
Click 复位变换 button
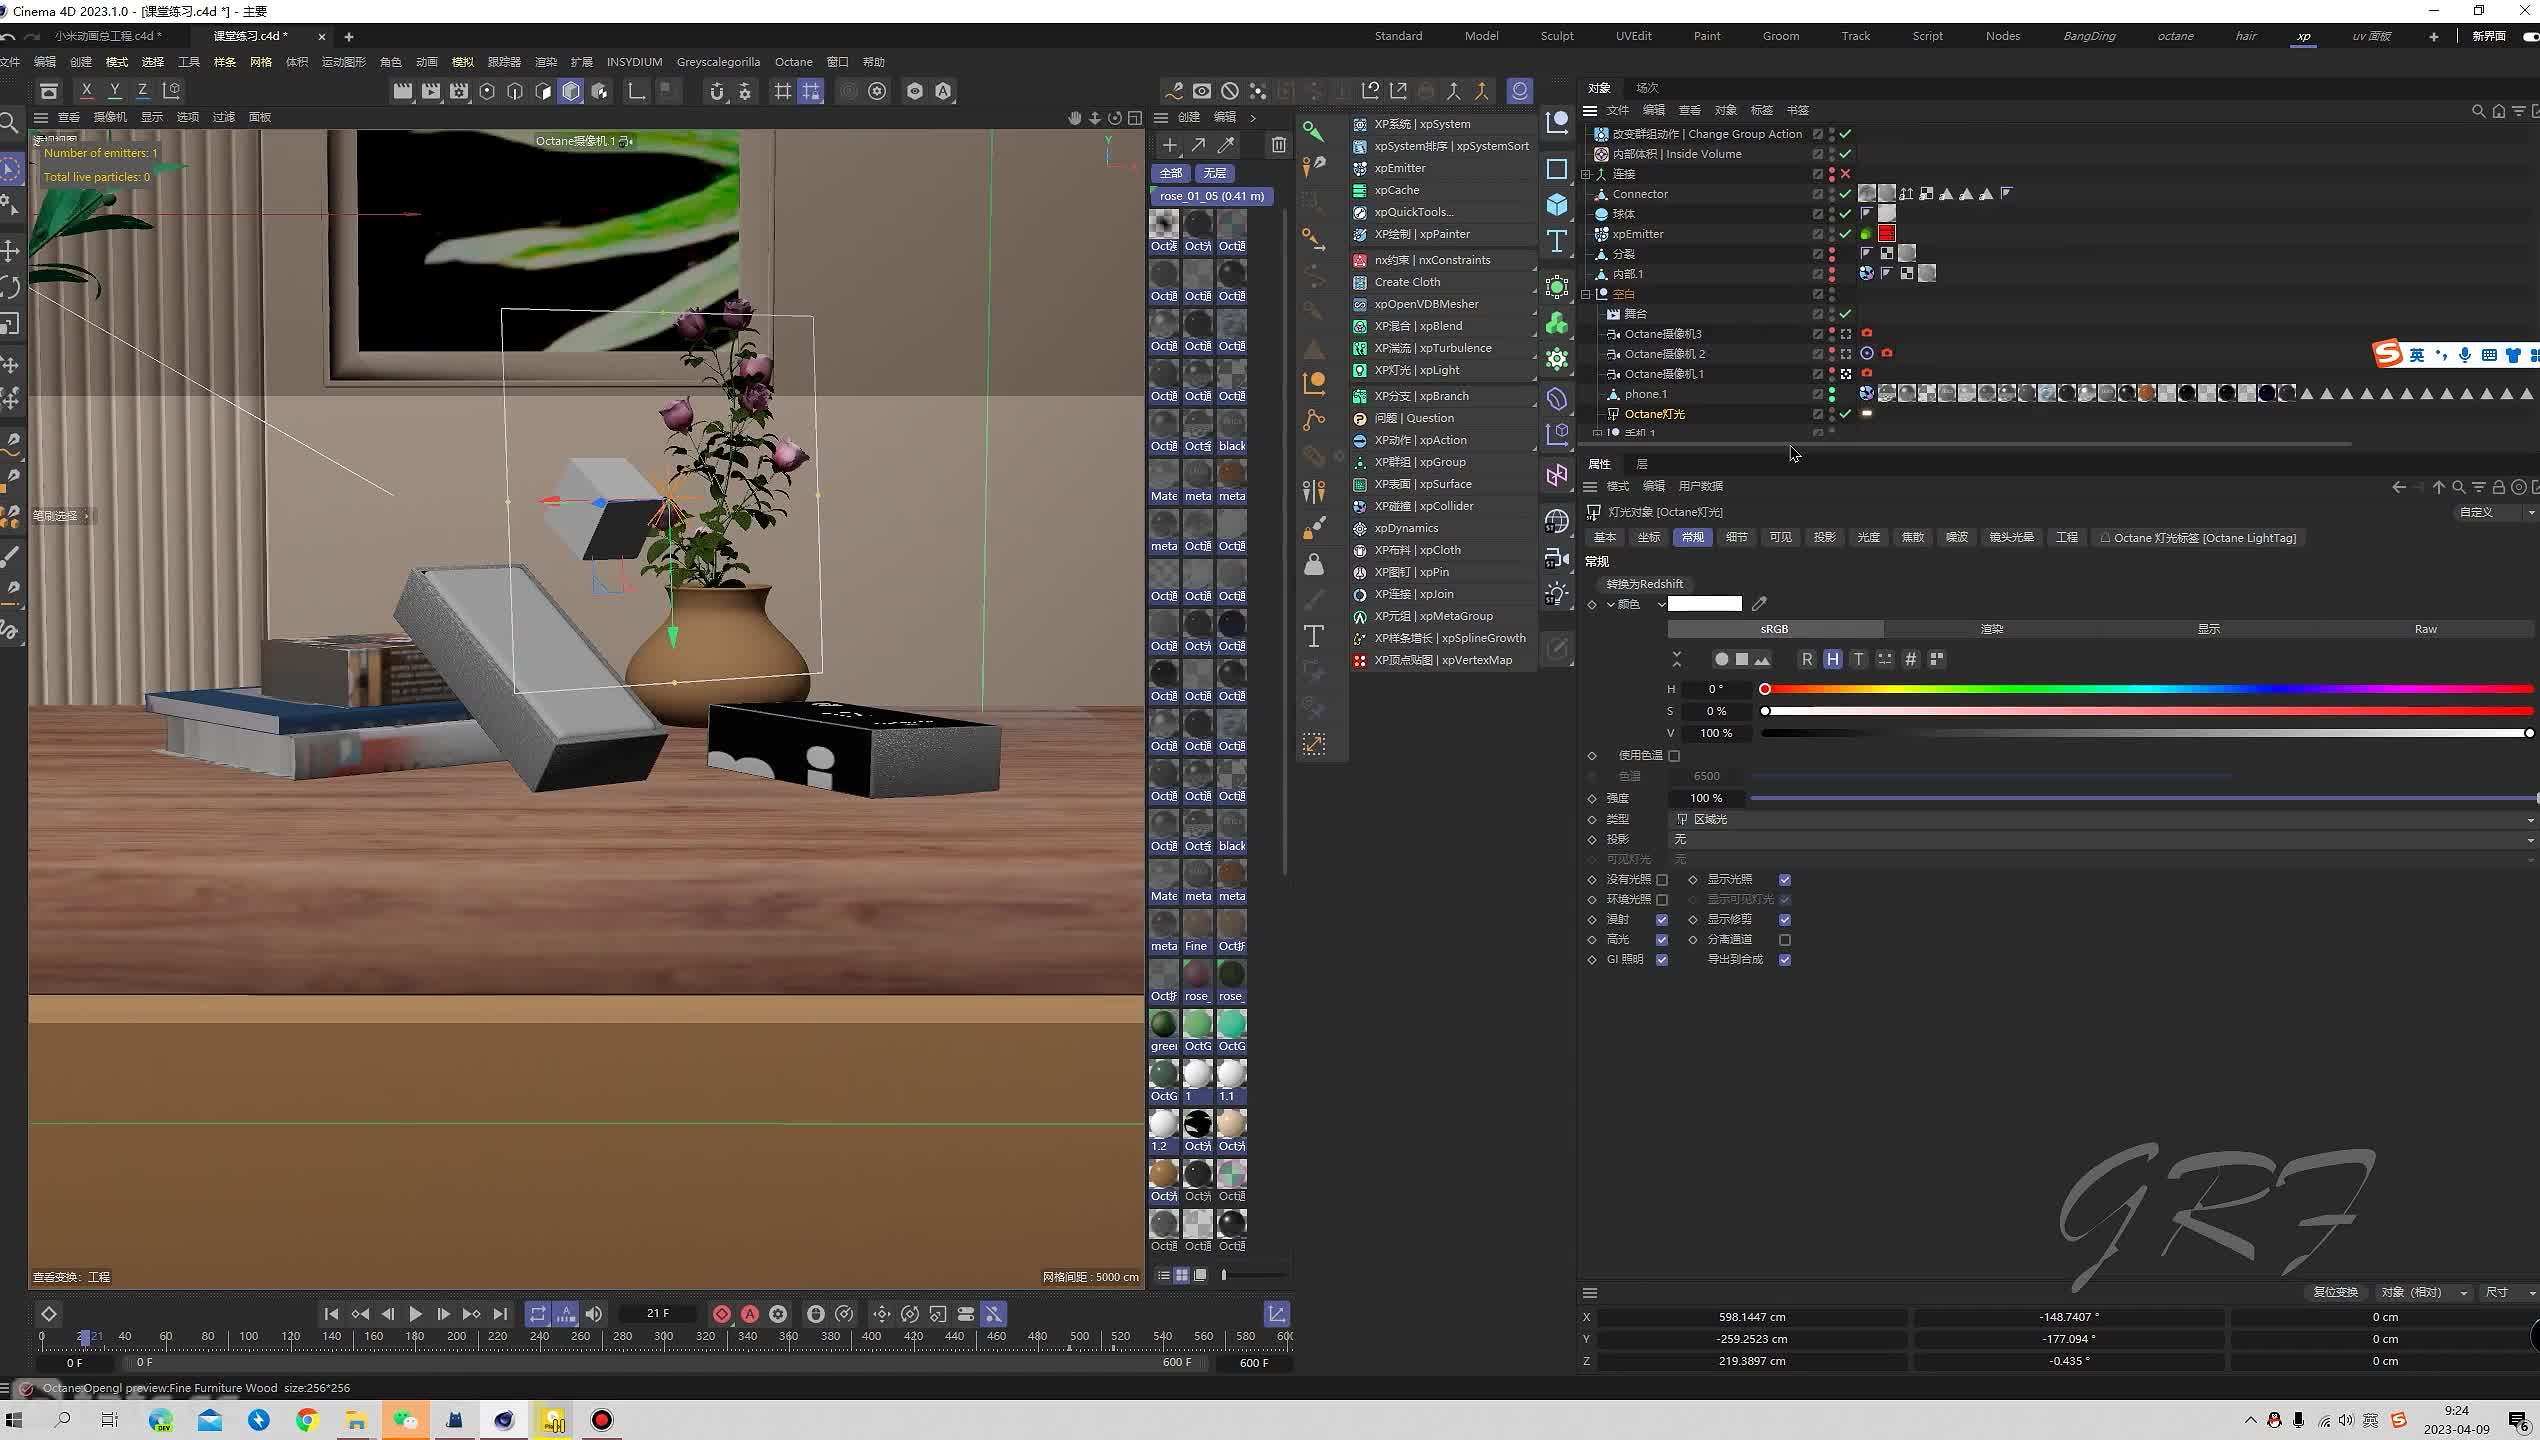point(2336,1292)
